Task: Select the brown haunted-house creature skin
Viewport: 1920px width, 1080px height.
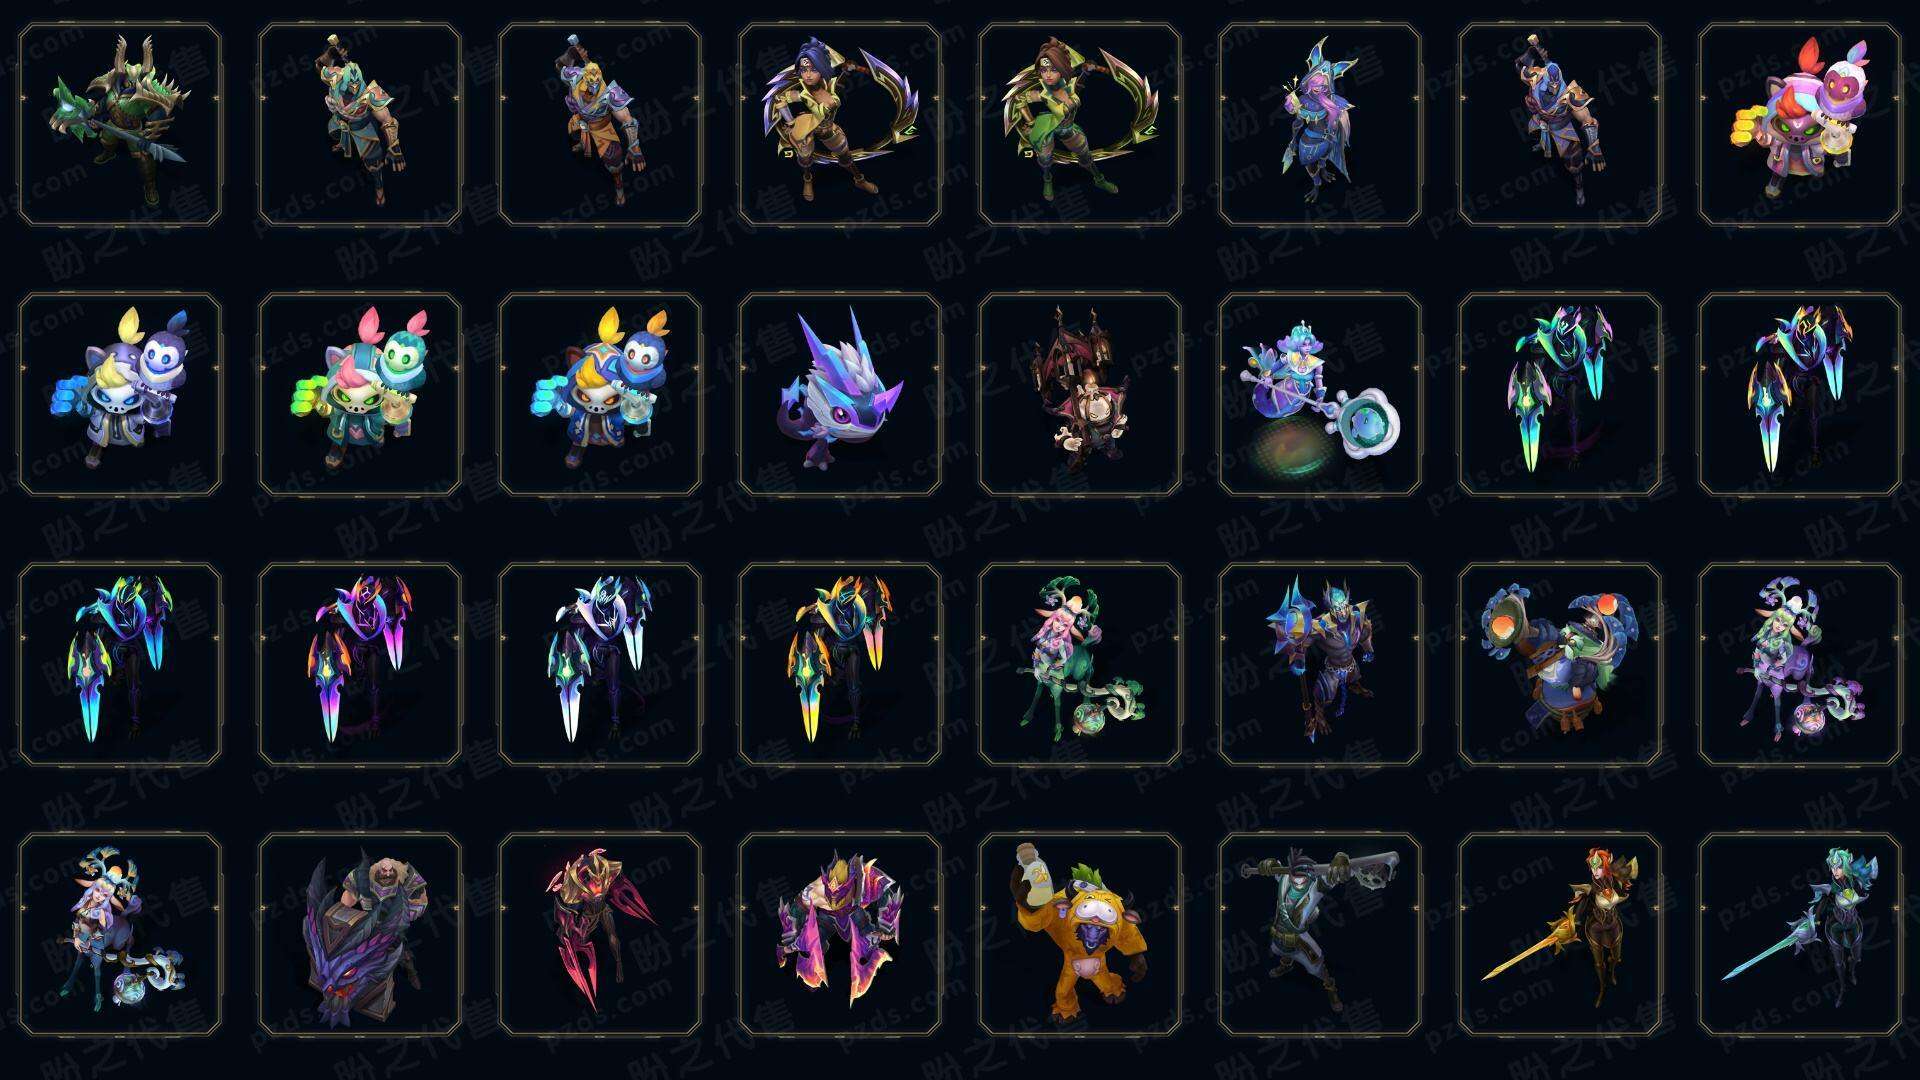Action: (x=1080, y=394)
